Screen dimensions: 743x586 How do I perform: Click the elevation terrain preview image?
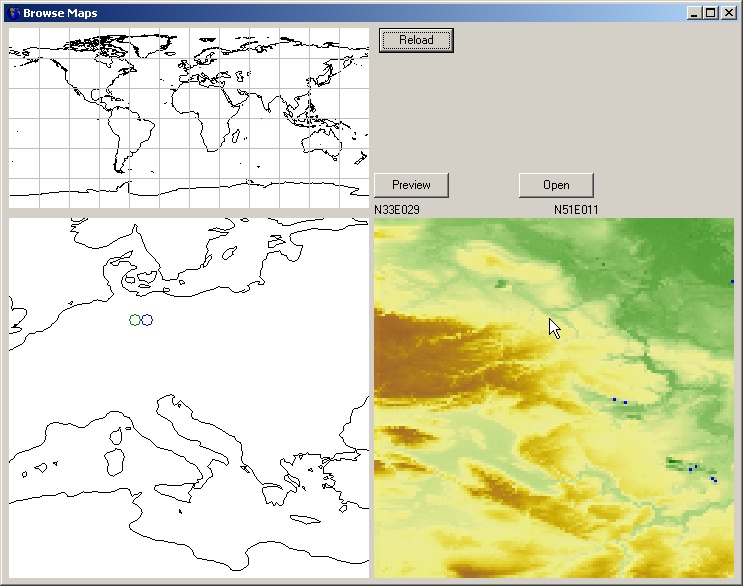554,398
